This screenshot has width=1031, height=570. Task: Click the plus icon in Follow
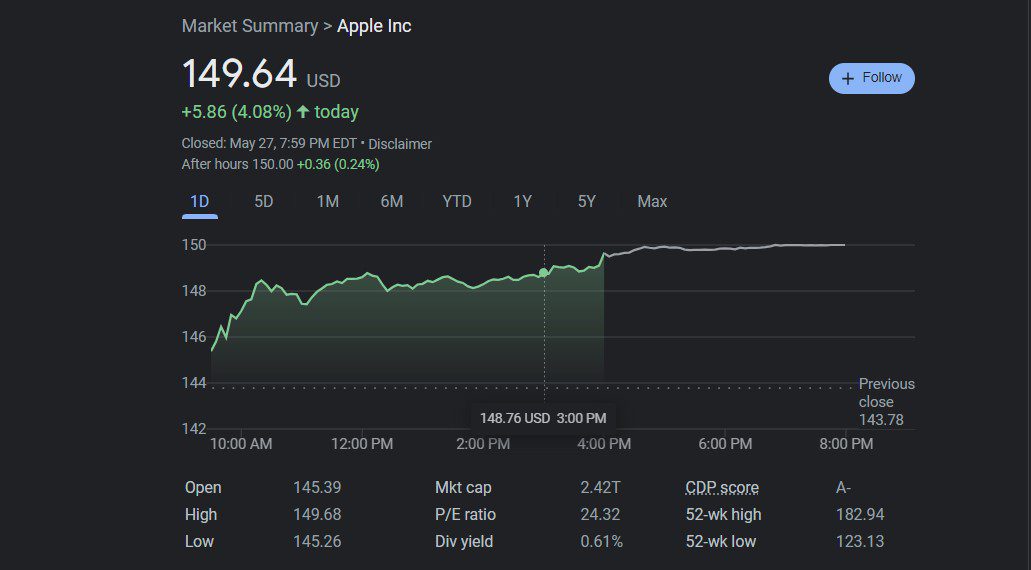pyautogui.click(x=848, y=78)
